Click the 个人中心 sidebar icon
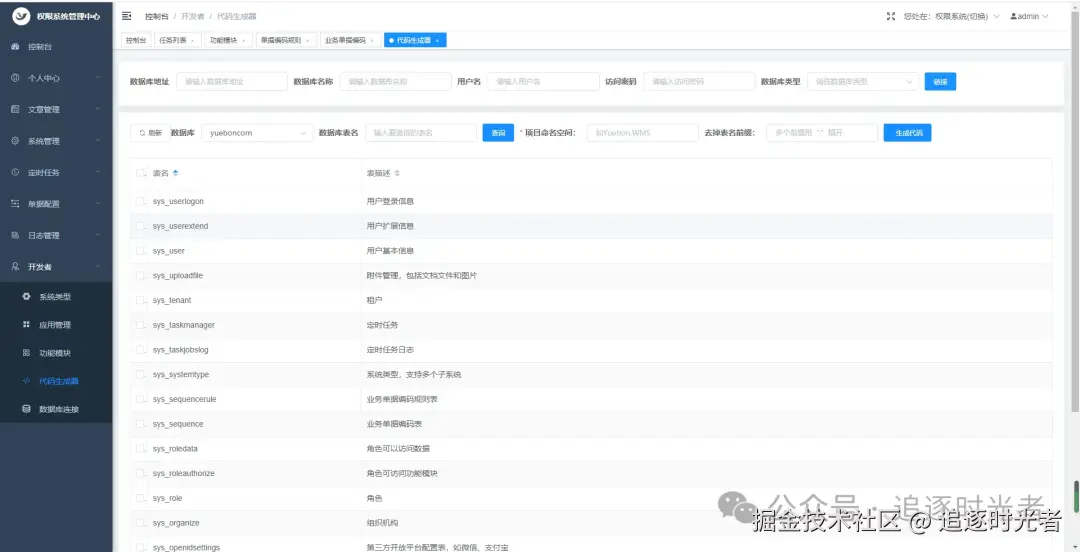 pyautogui.click(x=15, y=78)
